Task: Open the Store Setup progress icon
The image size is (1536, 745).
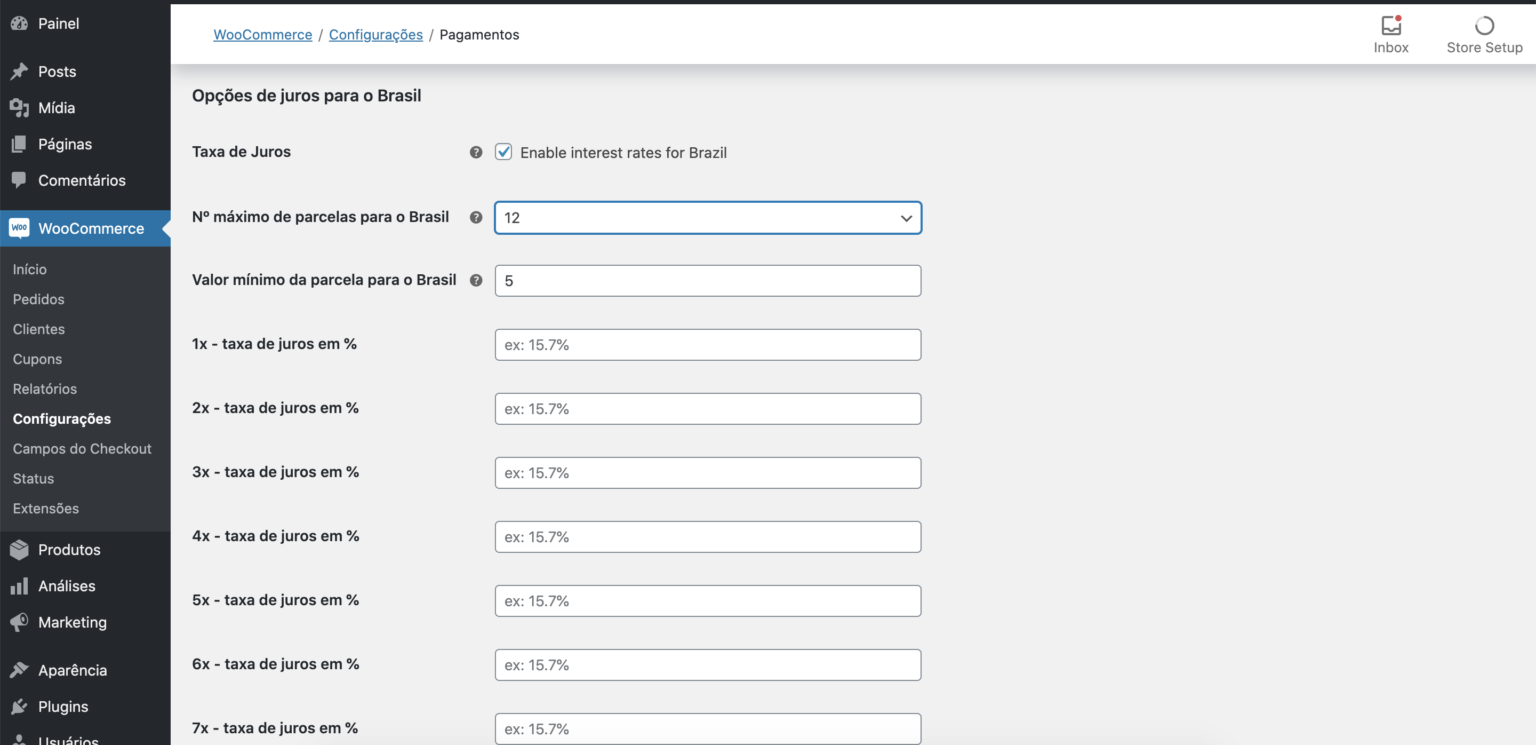Action: coord(1484,26)
